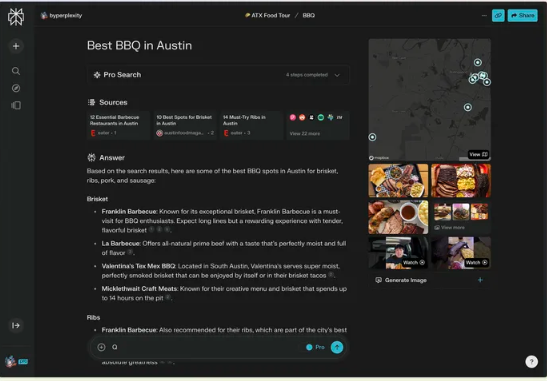Image resolution: width=547 pixels, height=381 pixels.
Task: Click the Pro Search sparkle icon
Action: tap(97, 75)
